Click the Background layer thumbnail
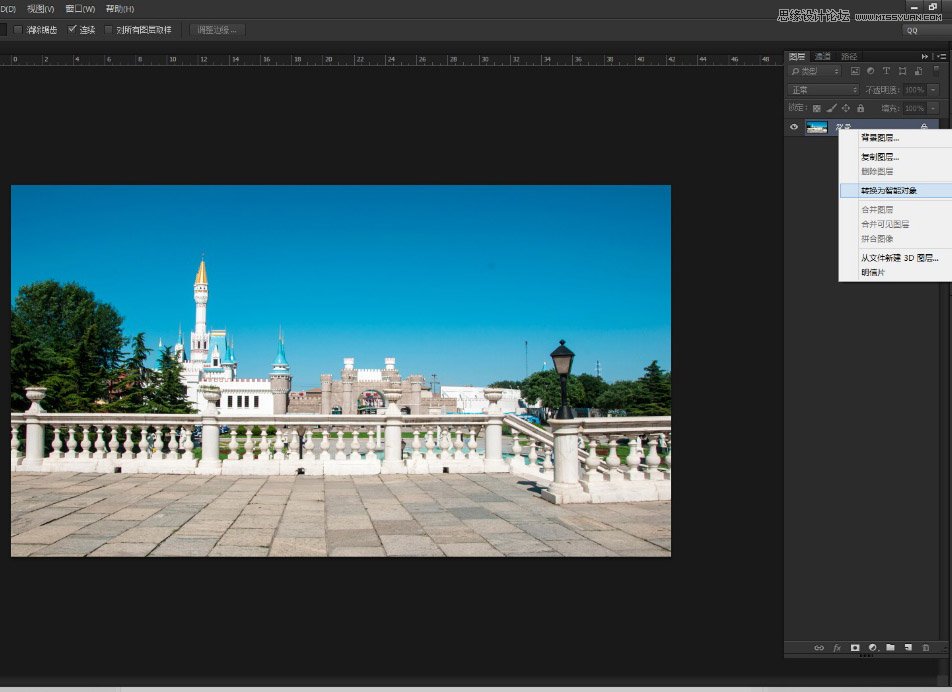Screen dimensions: 952x692 [x=817, y=127]
